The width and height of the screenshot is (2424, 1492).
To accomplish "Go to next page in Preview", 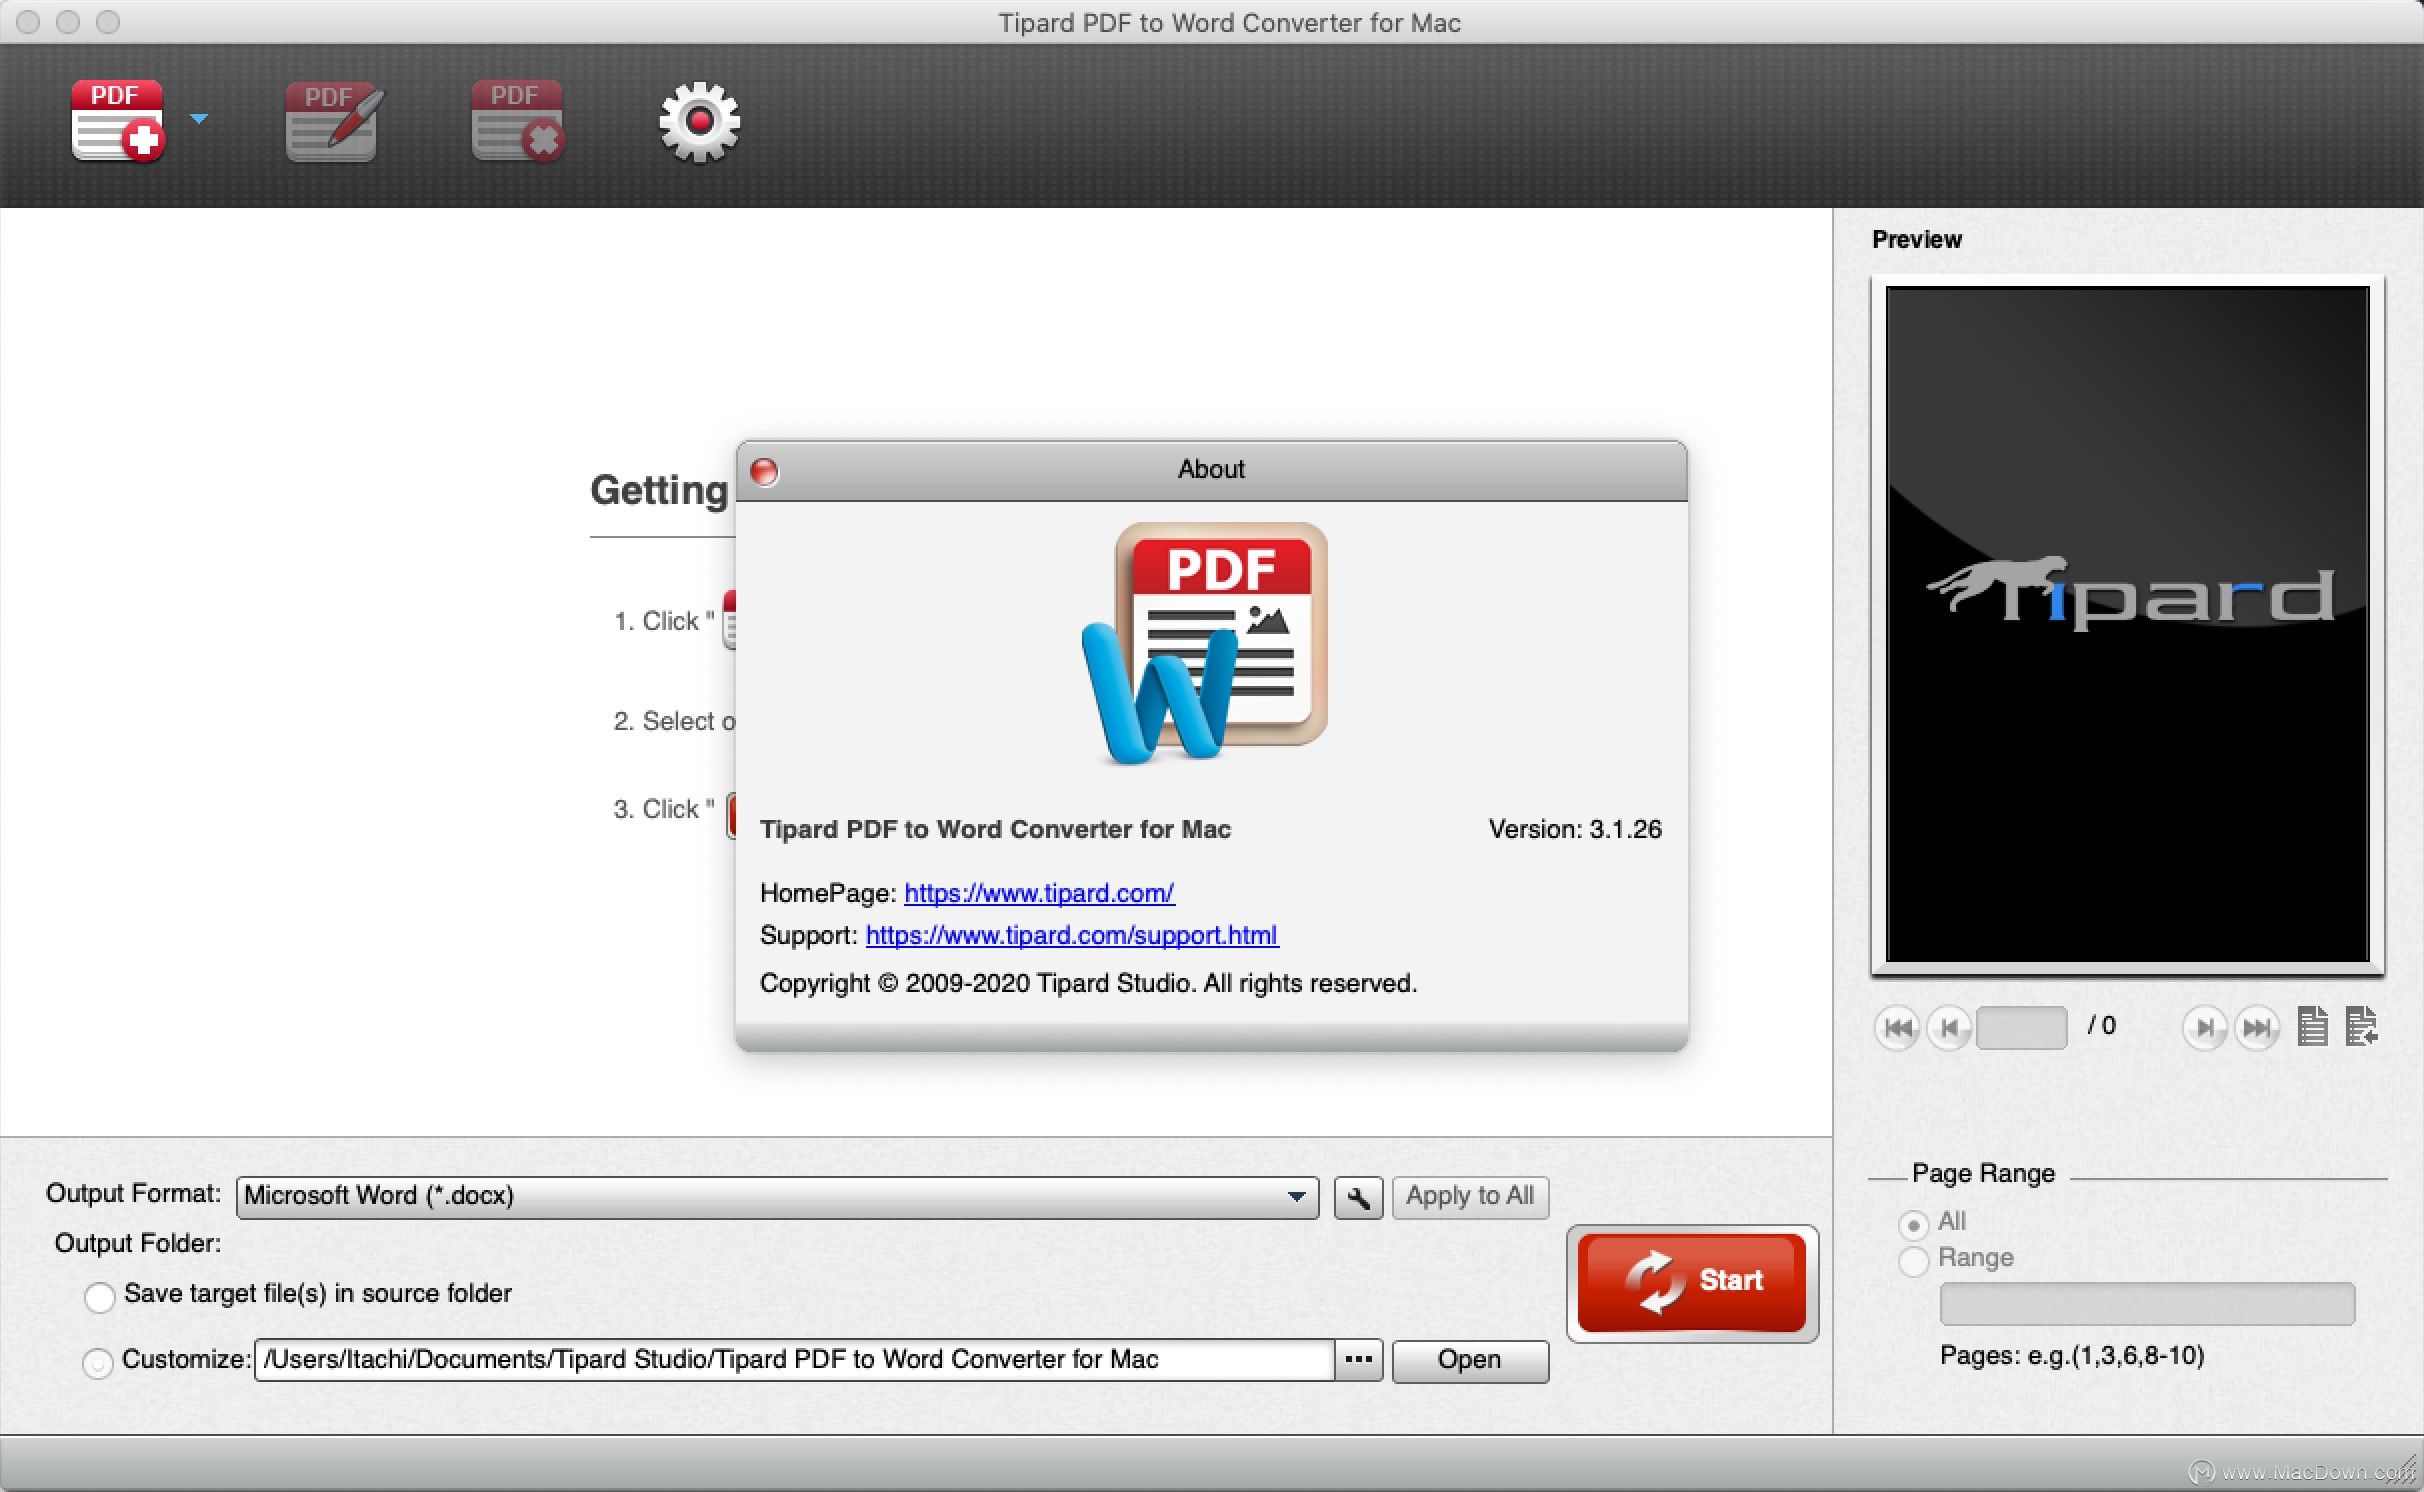I will coord(2204,1028).
